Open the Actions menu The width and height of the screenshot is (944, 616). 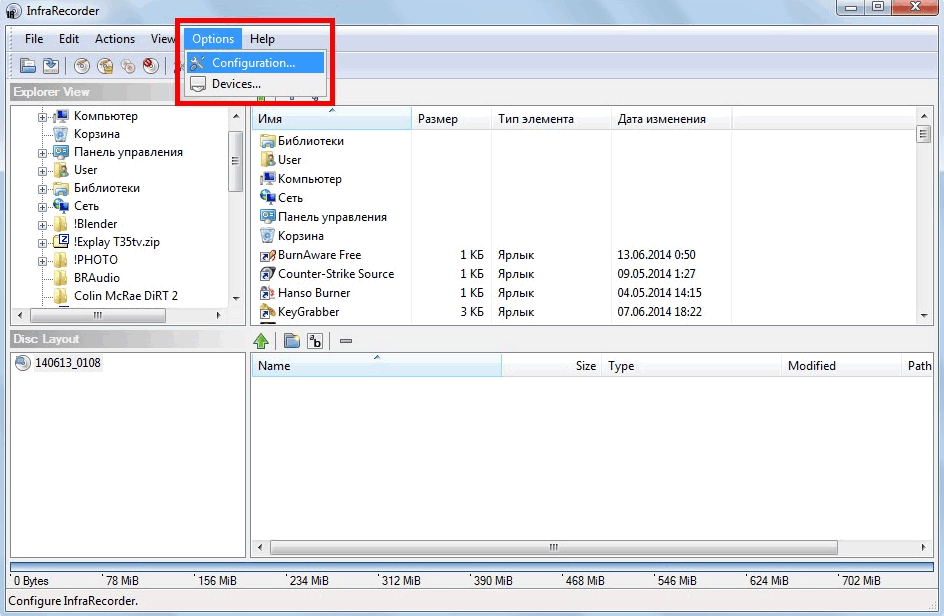click(x=114, y=39)
